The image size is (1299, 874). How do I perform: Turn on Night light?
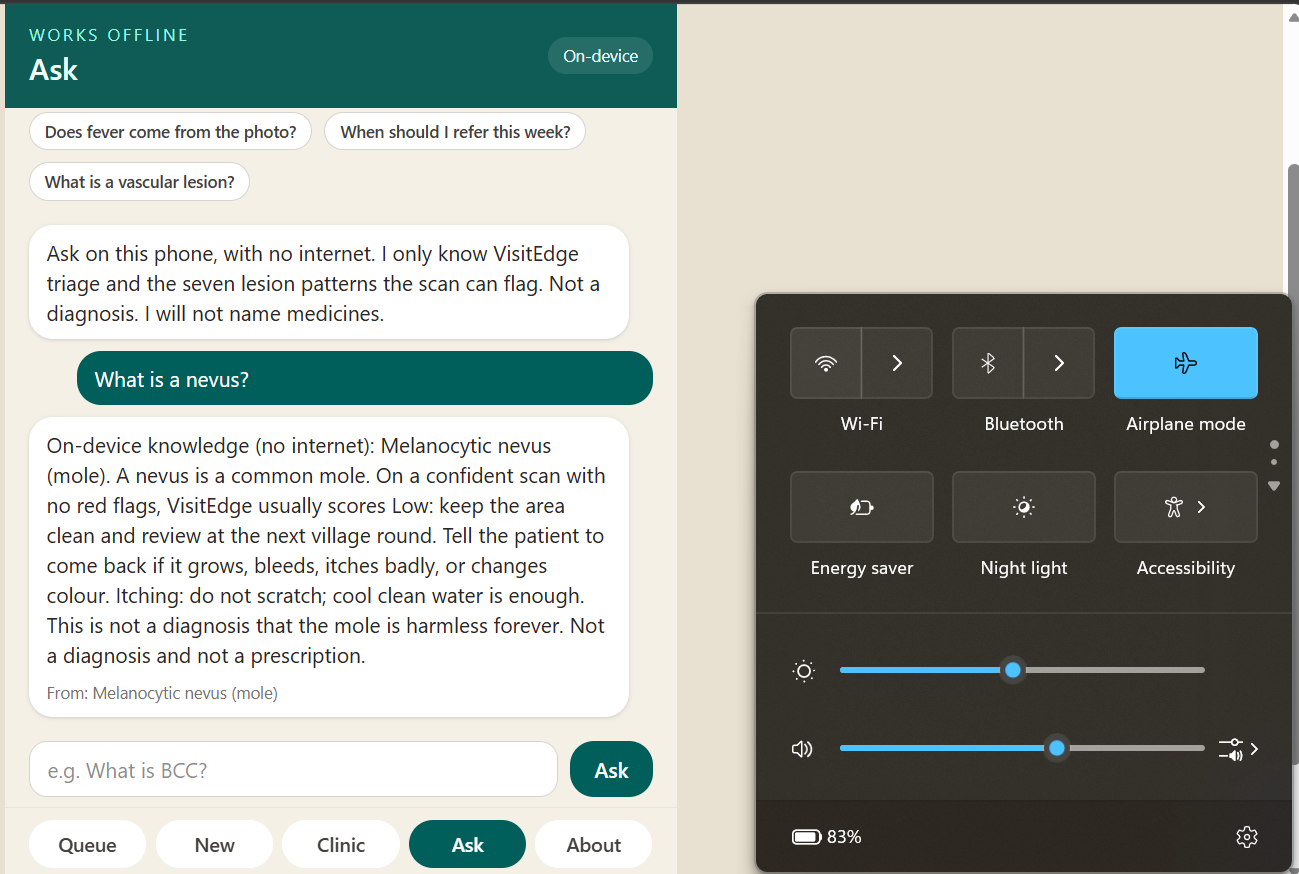(1024, 507)
